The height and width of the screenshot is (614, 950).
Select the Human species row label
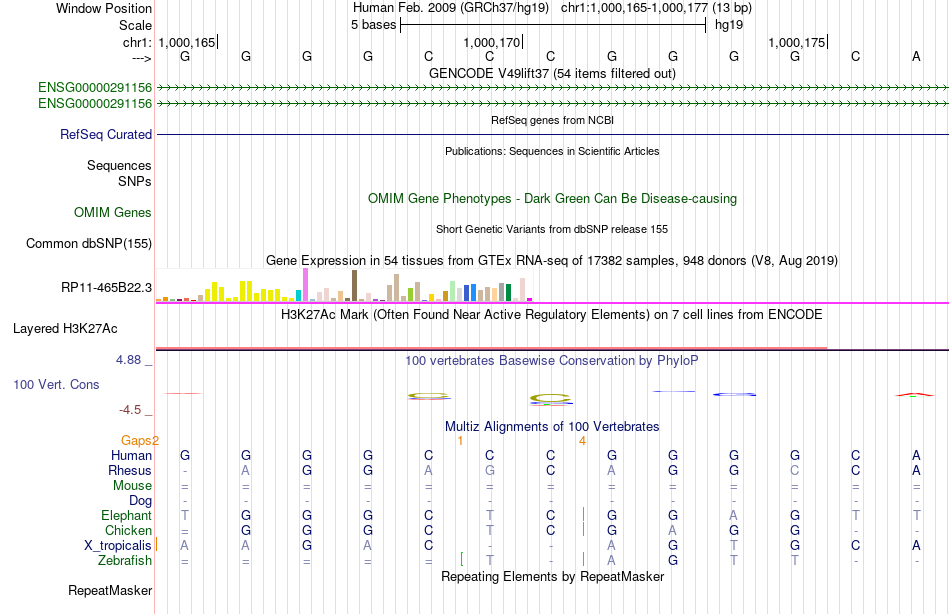131,455
